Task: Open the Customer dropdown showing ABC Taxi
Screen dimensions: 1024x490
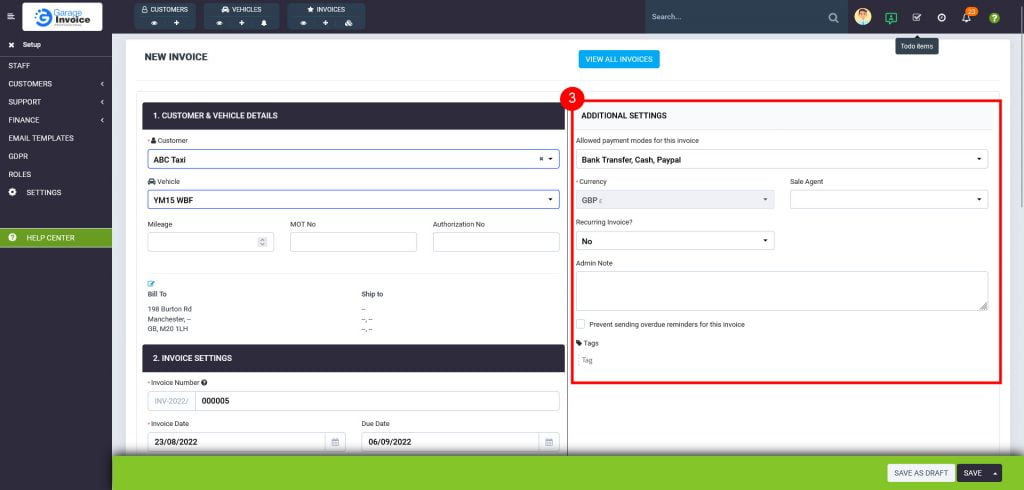Action: click(353, 159)
